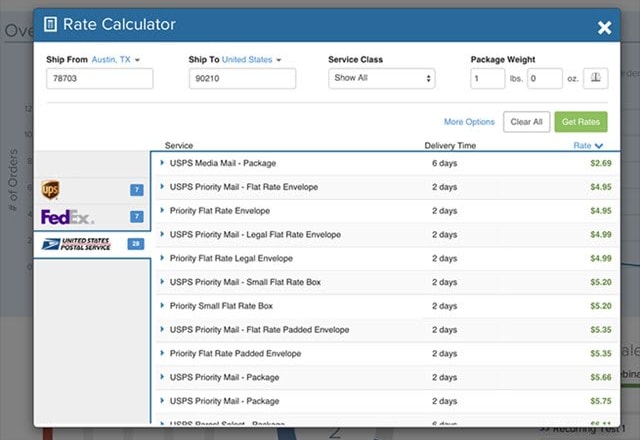Expand USPS Media Mail - Package row

(x=162, y=163)
